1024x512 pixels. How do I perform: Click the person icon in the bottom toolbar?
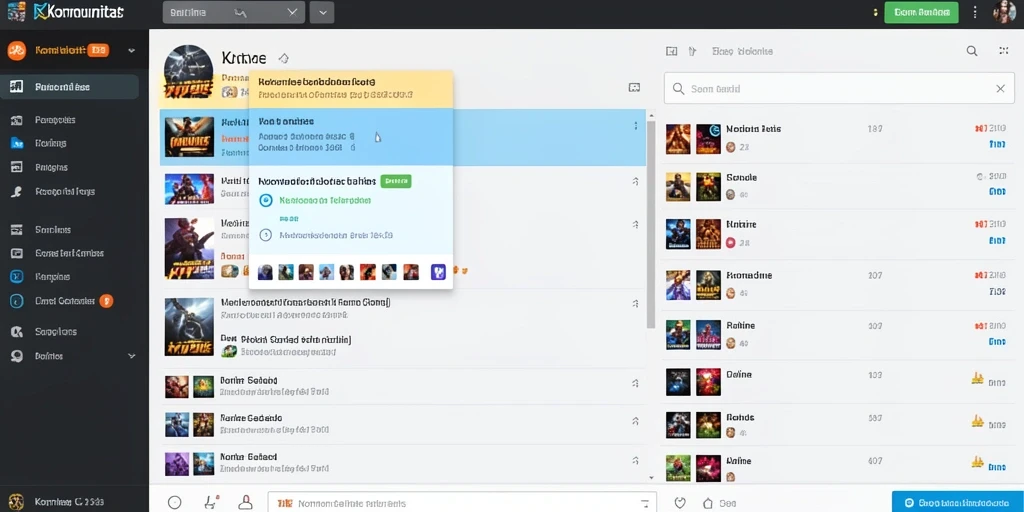point(246,502)
